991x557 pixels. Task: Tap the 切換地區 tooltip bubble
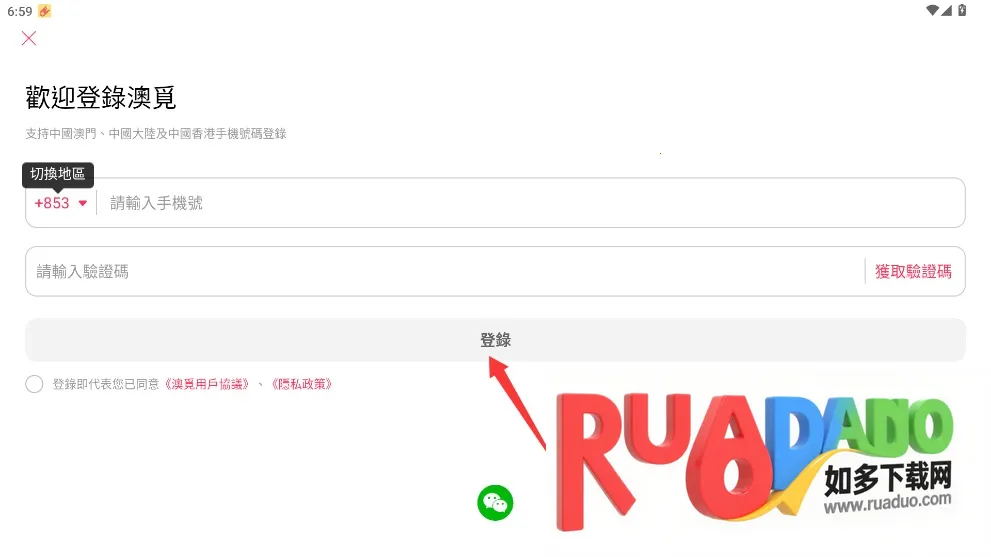tap(58, 174)
